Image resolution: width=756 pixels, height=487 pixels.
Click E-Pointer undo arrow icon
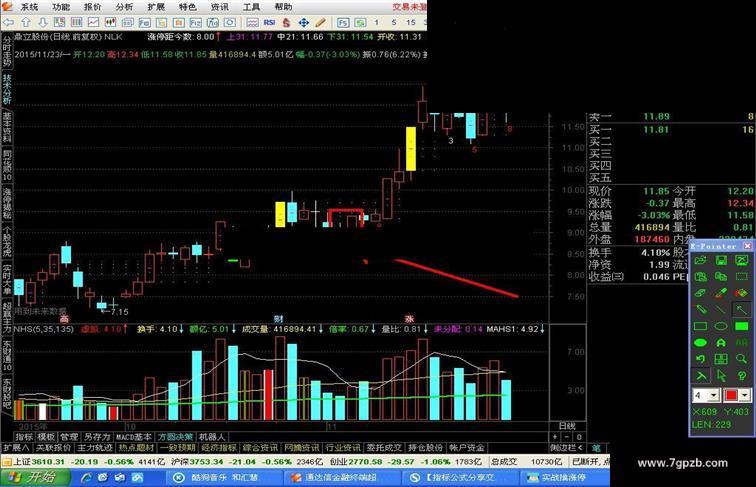click(x=701, y=359)
